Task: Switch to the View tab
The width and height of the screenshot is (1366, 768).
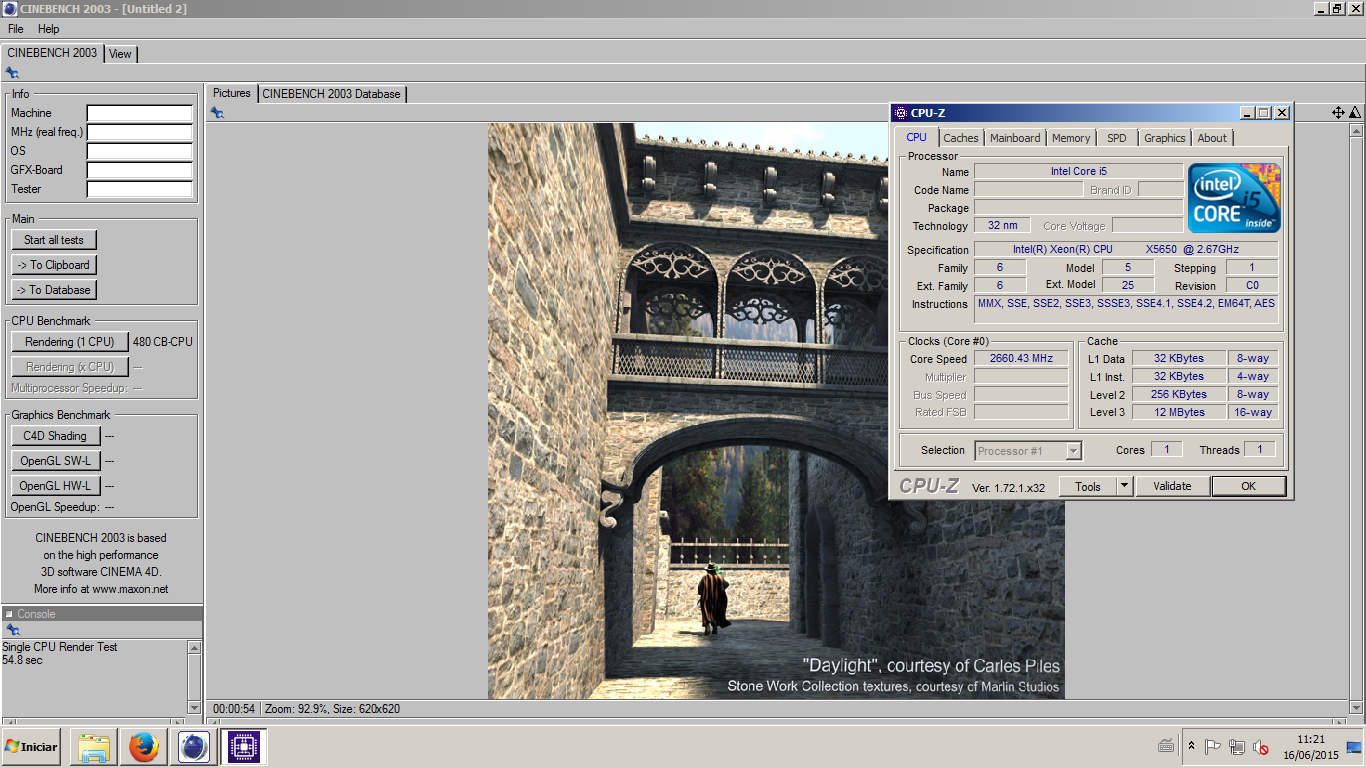Action: 120,54
